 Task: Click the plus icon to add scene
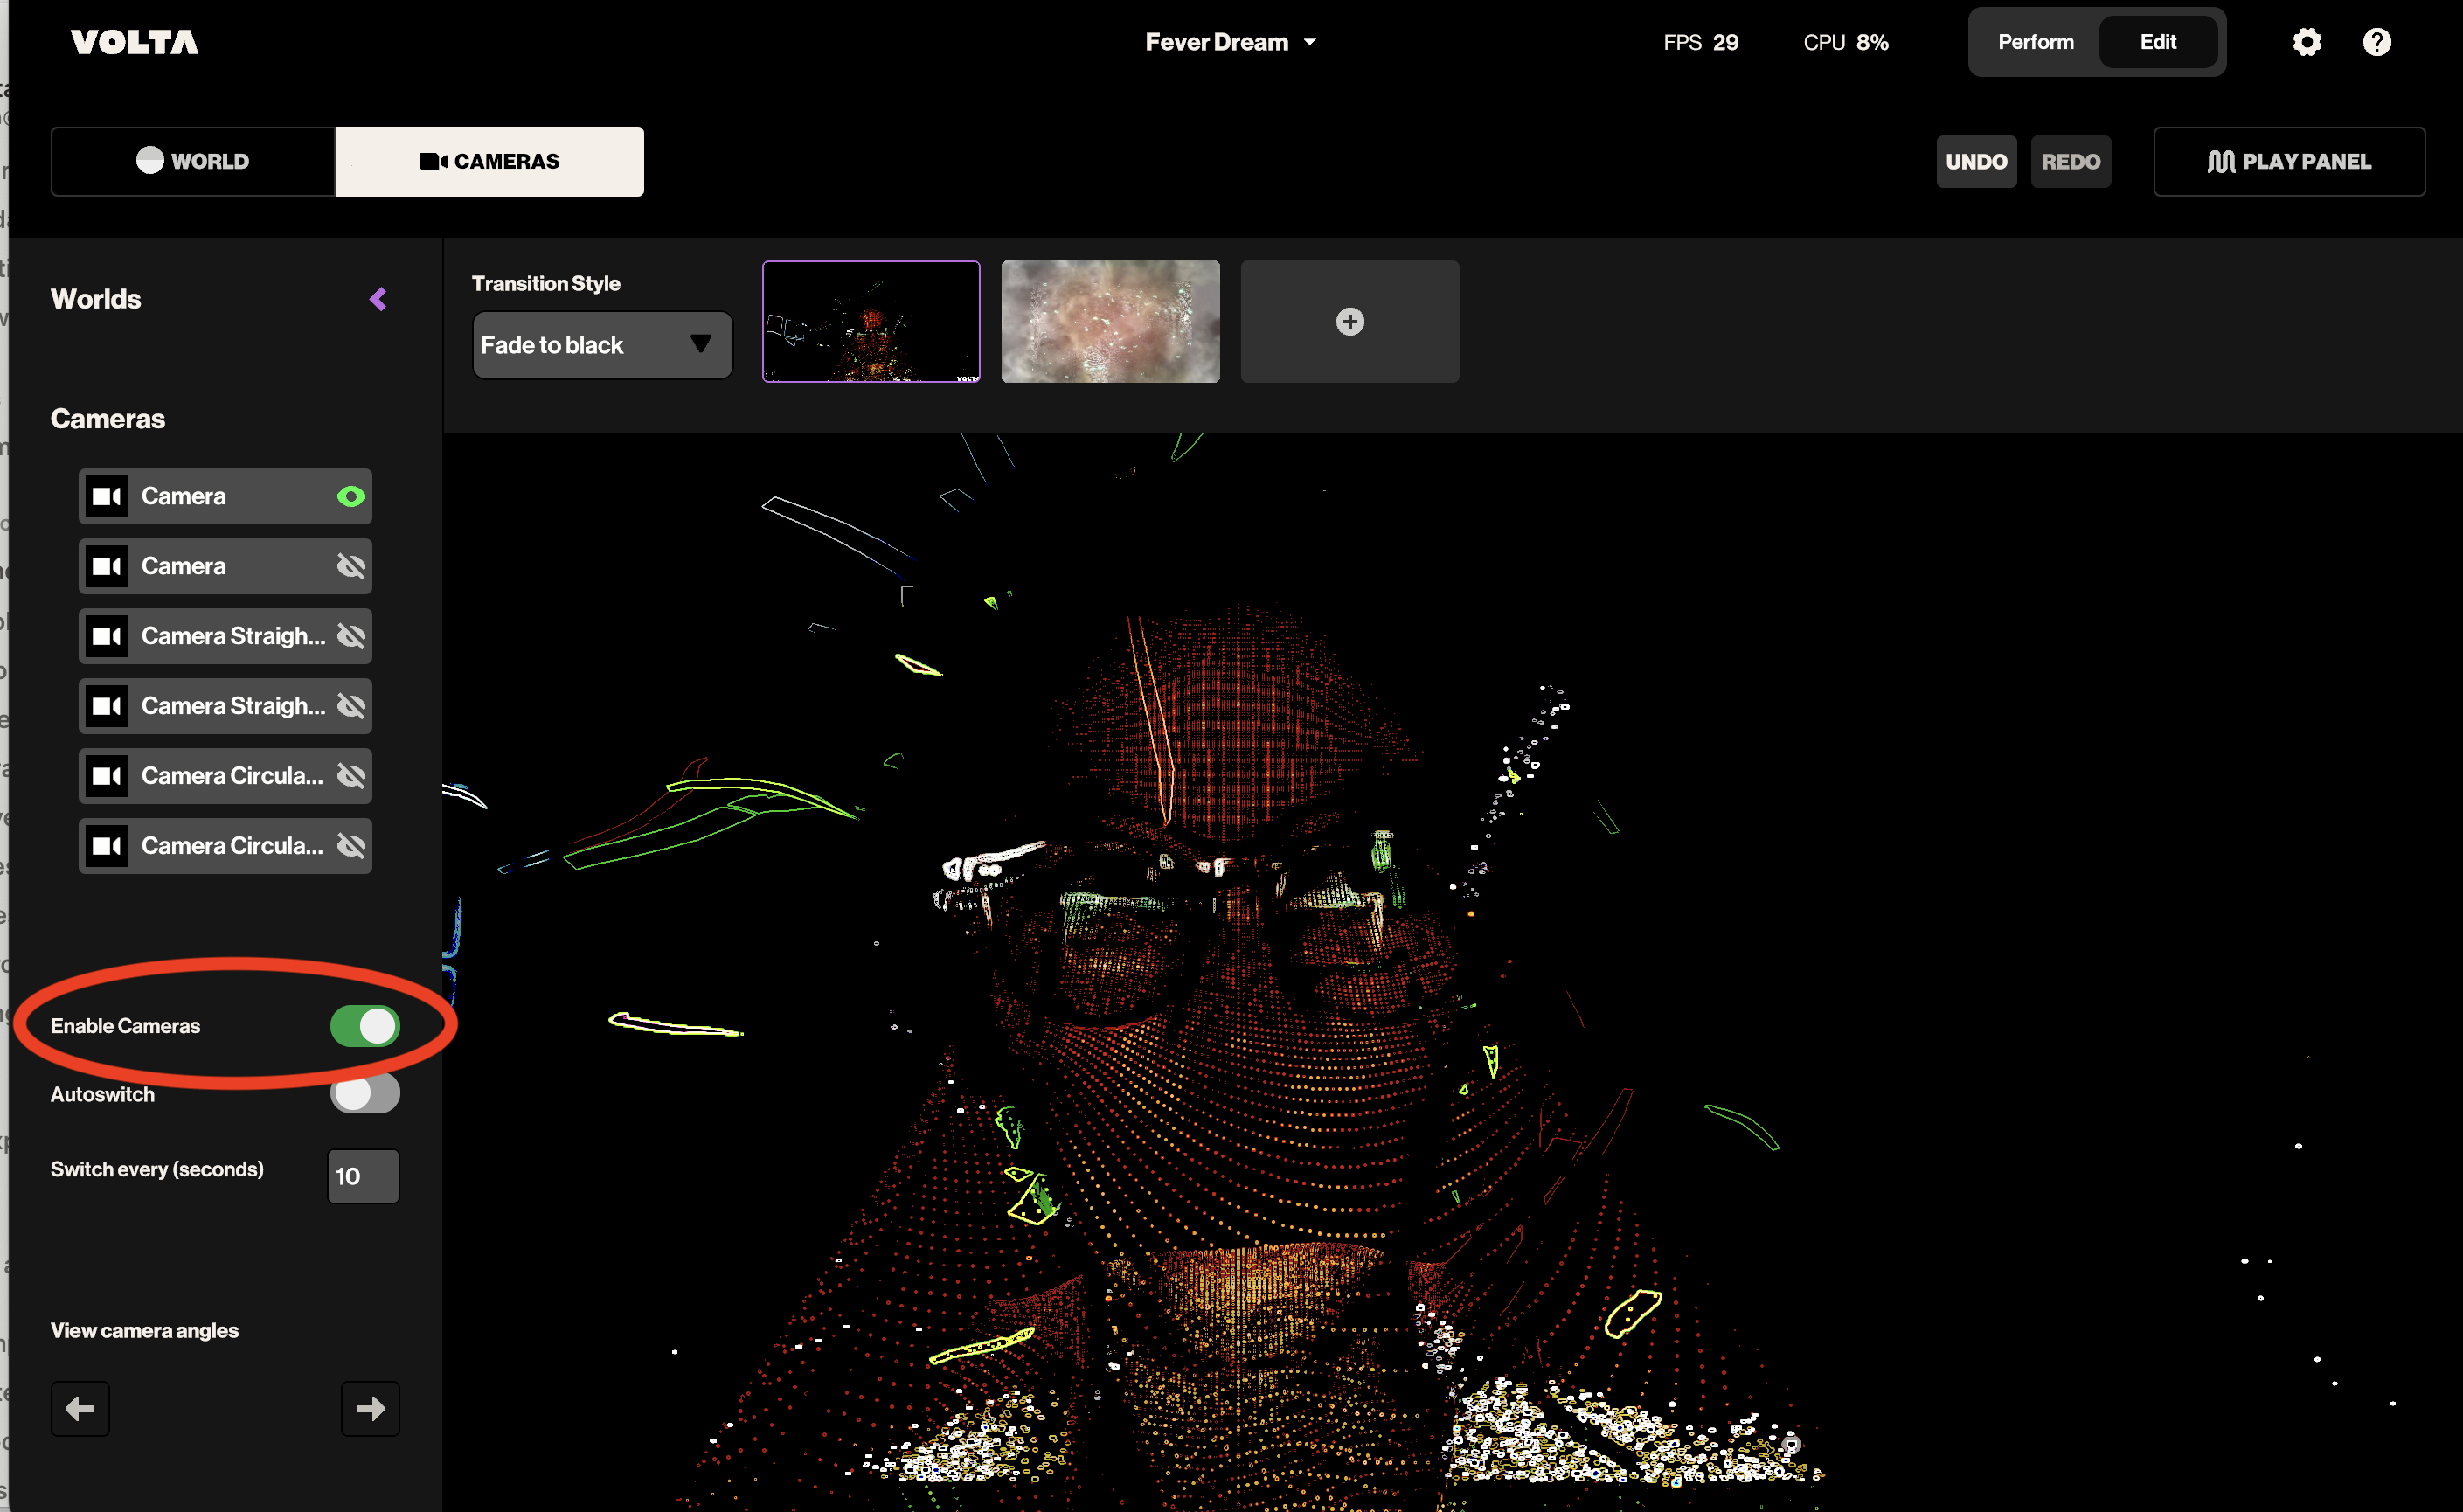(x=1349, y=322)
